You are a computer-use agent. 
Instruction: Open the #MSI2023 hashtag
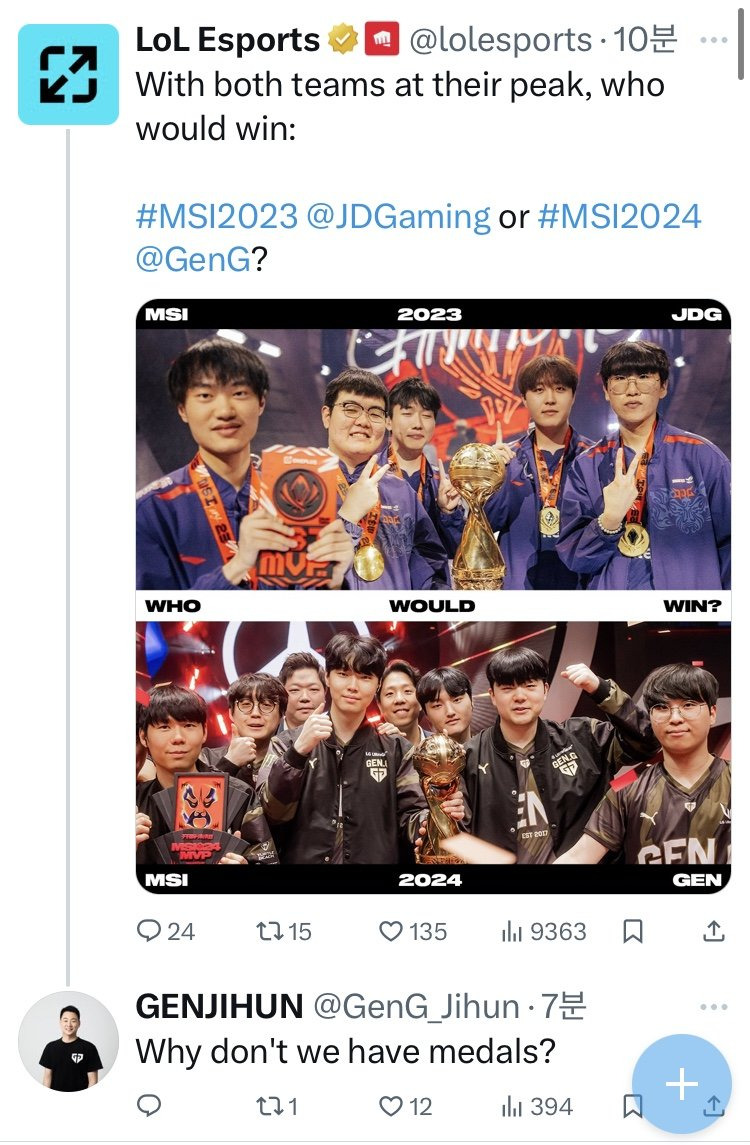coord(217,217)
